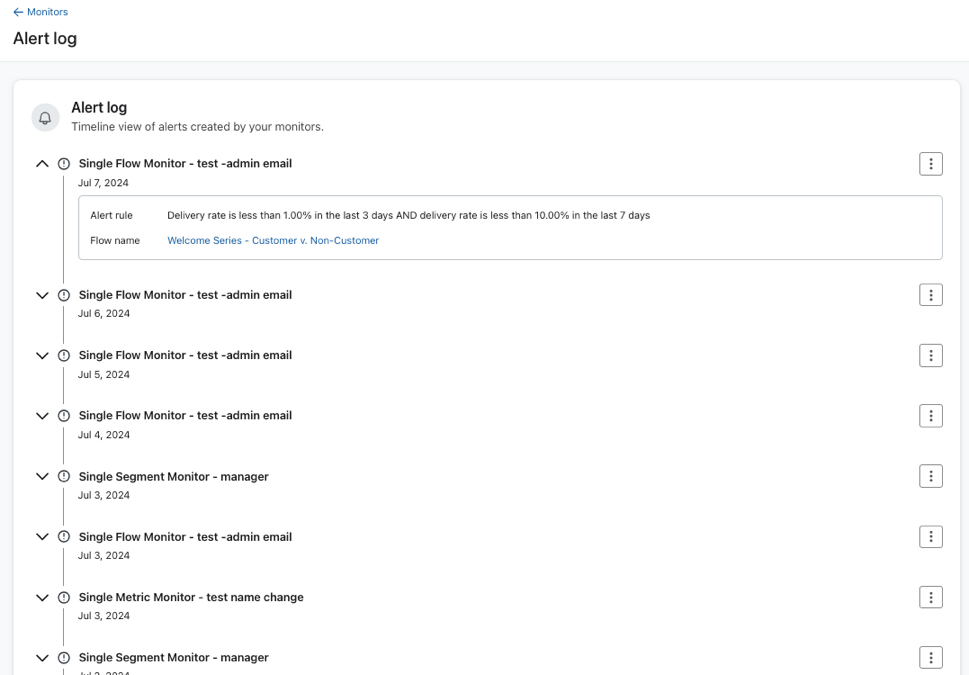This screenshot has width=969, height=675.
Task: Expand the bottom Single Segment Monitor entry
Action: click(42, 657)
